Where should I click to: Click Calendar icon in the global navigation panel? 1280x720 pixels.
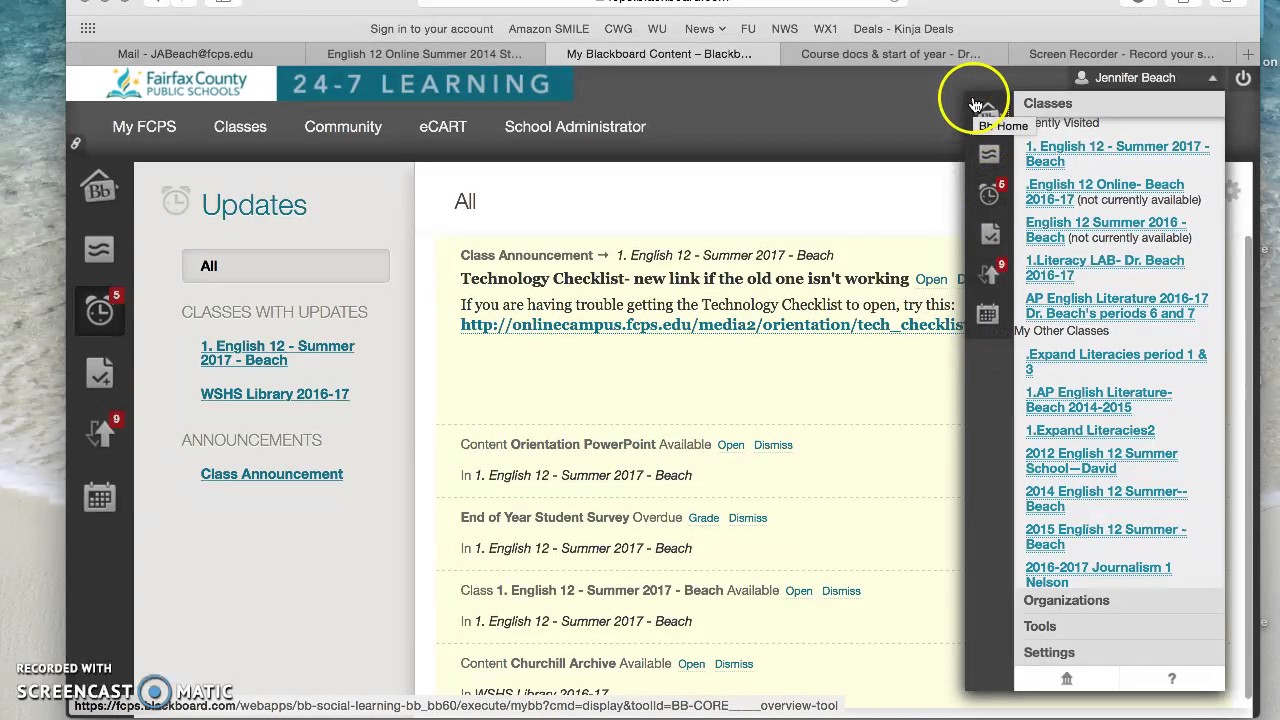[x=988, y=314]
